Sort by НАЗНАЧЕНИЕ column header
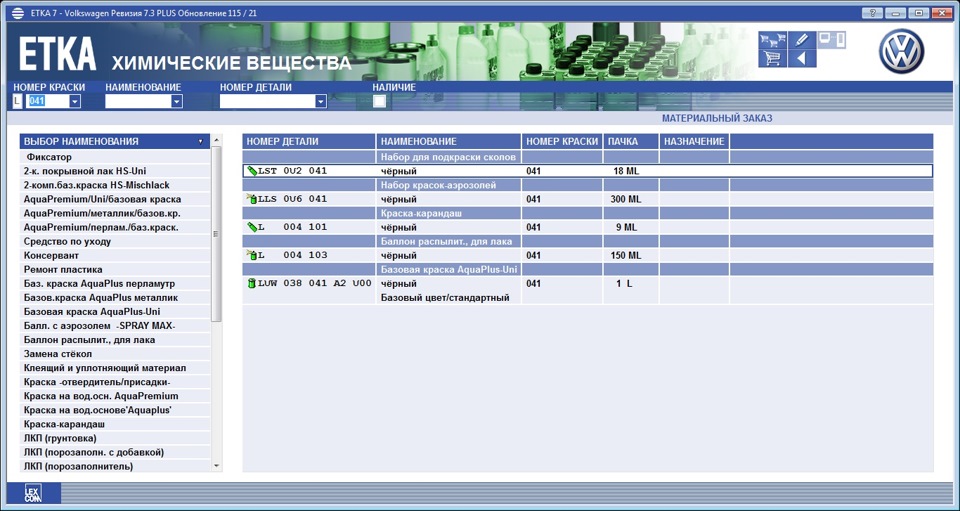 point(694,141)
